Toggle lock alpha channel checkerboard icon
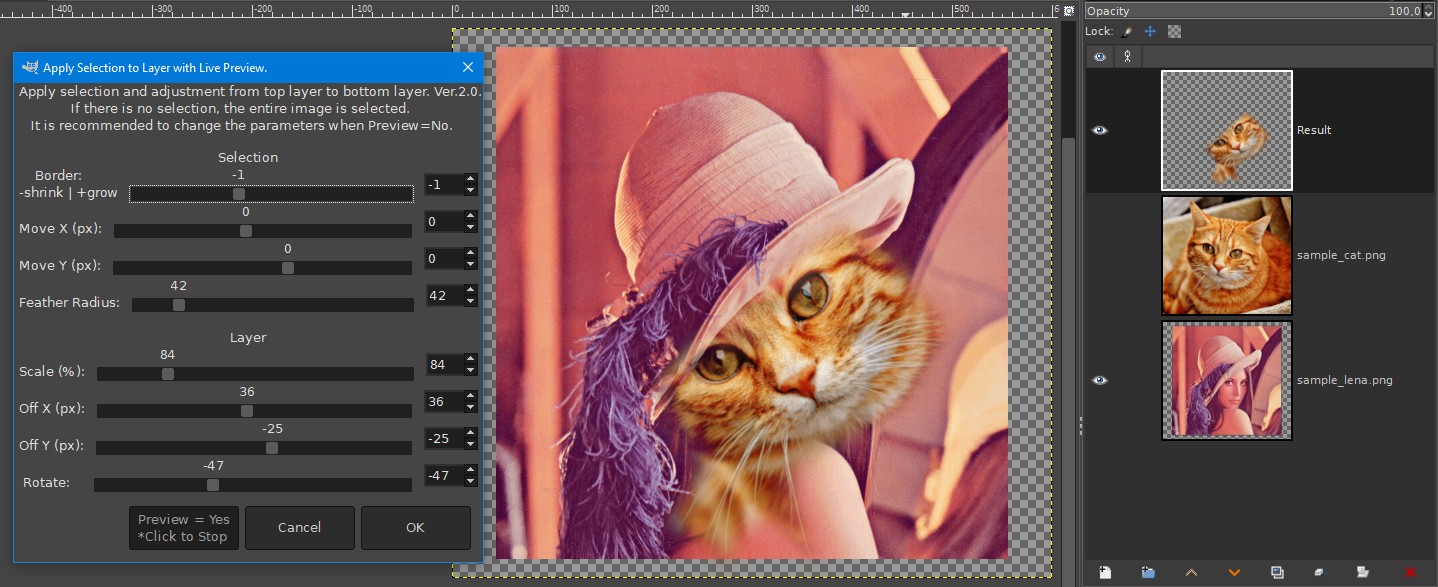Viewport: 1438px width, 587px height. click(x=1174, y=32)
